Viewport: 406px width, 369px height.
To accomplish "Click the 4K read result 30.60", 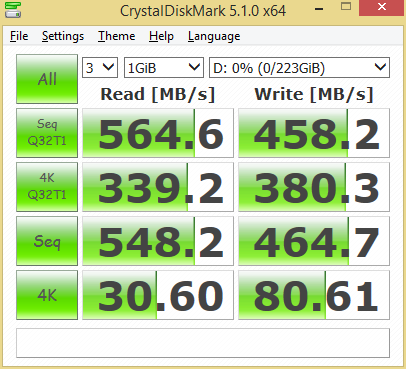I will click(x=158, y=295).
